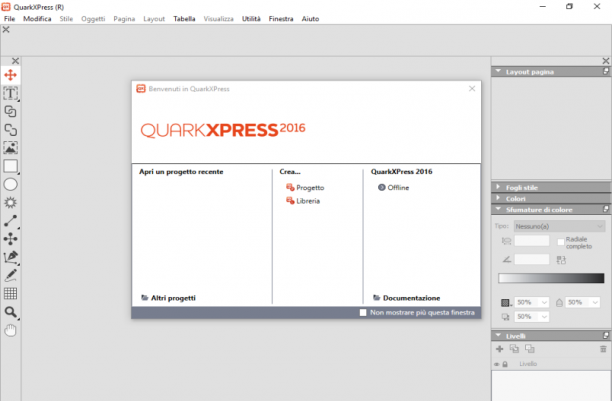The image size is (612, 401).
Task: Close the measurements bar at top
Action: pos(6,29)
